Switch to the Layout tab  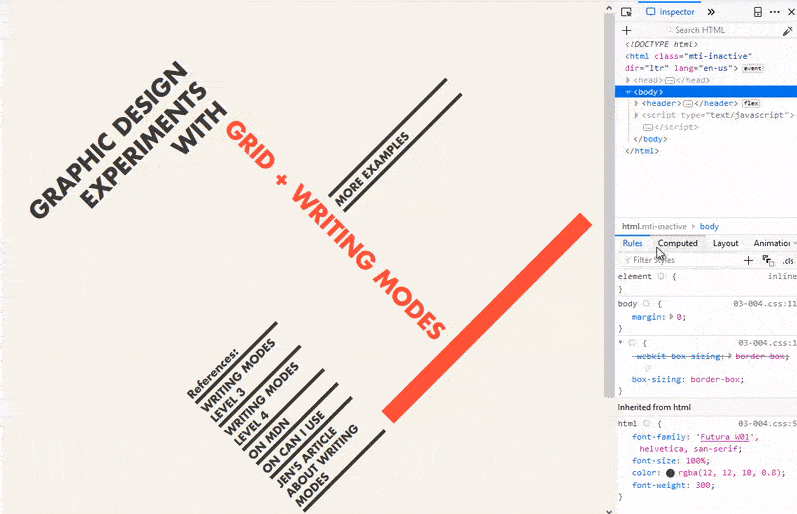[725, 243]
